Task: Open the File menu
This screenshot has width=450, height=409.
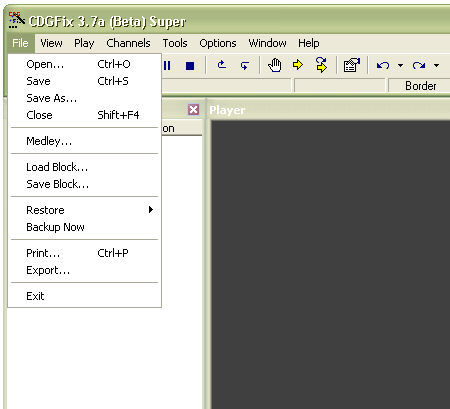Action: (x=20, y=43)
